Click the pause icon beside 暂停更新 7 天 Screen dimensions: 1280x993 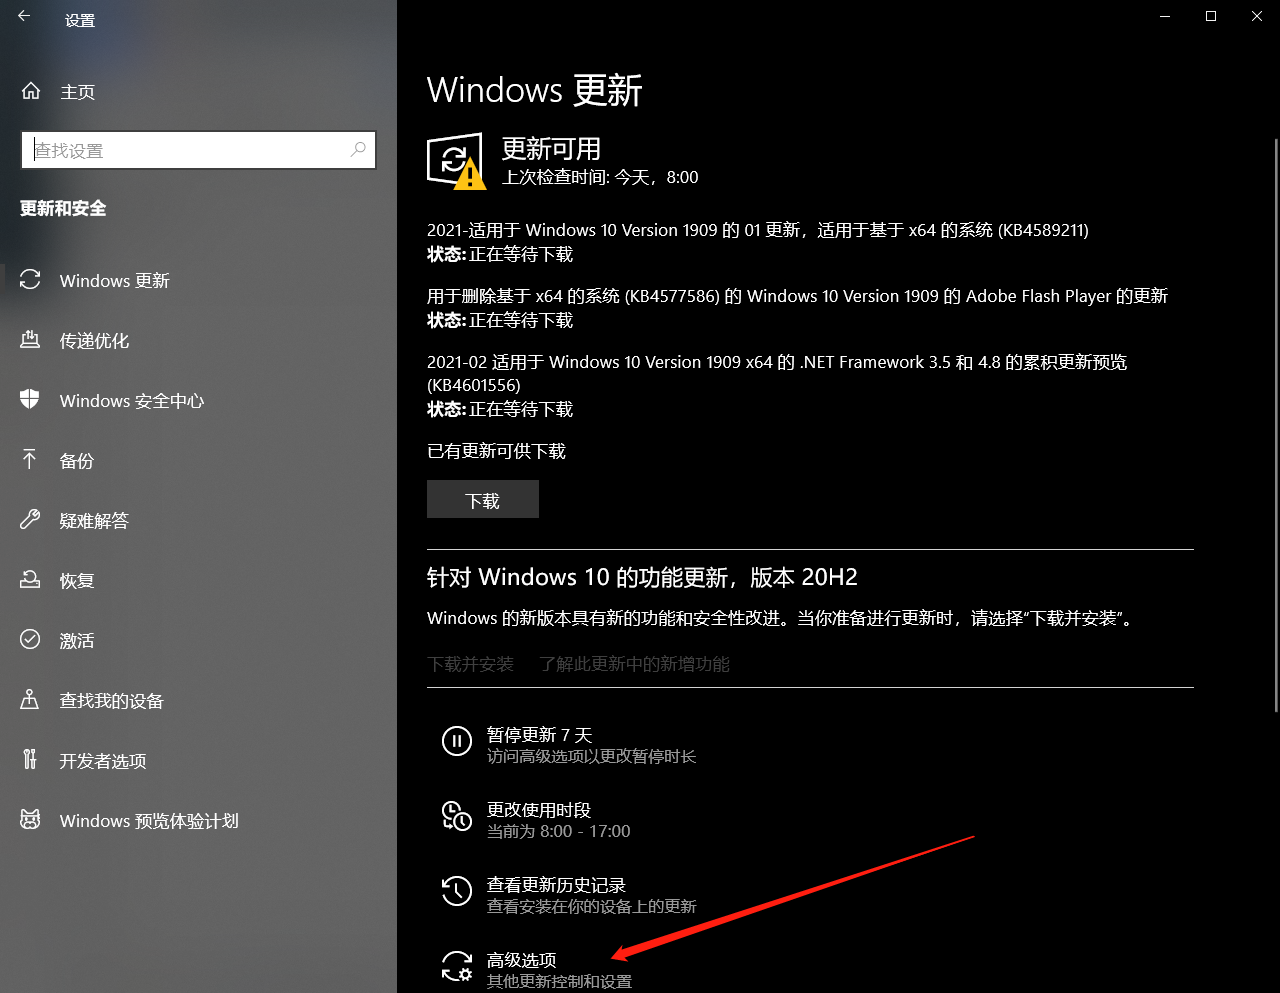coord(457,741)
